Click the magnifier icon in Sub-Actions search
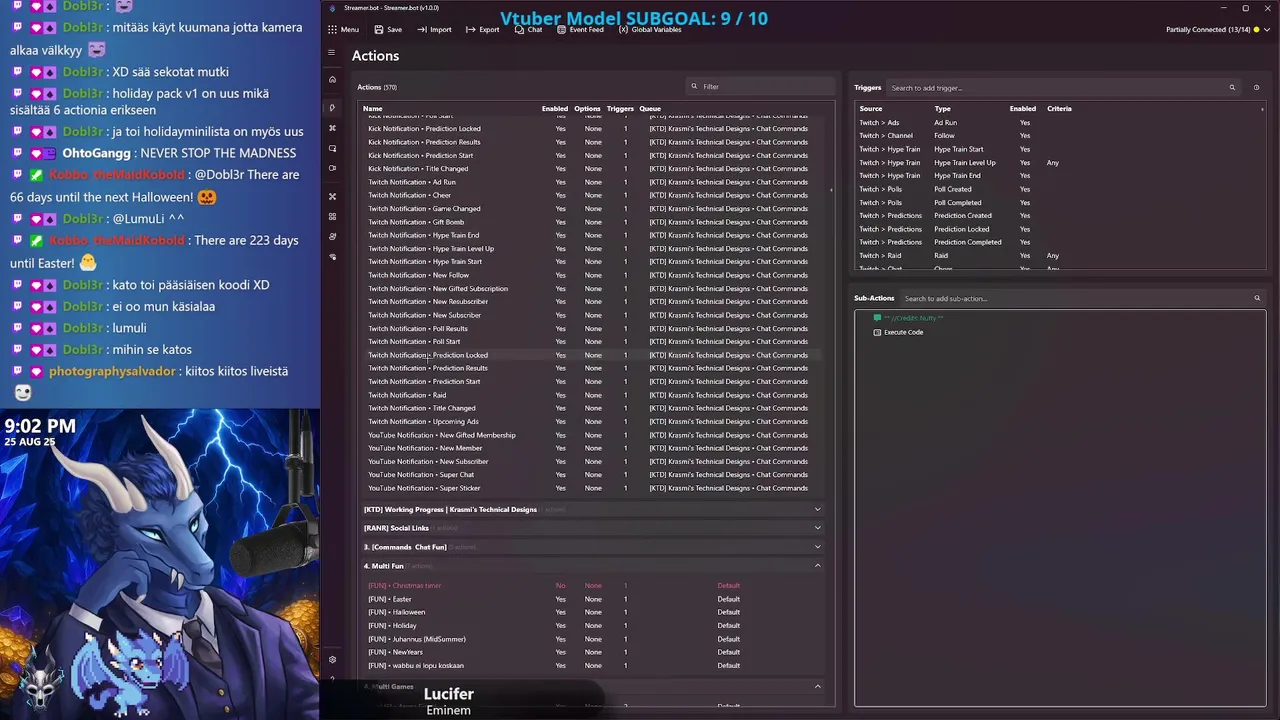The image size is (1280, 720). point(1257,298)
